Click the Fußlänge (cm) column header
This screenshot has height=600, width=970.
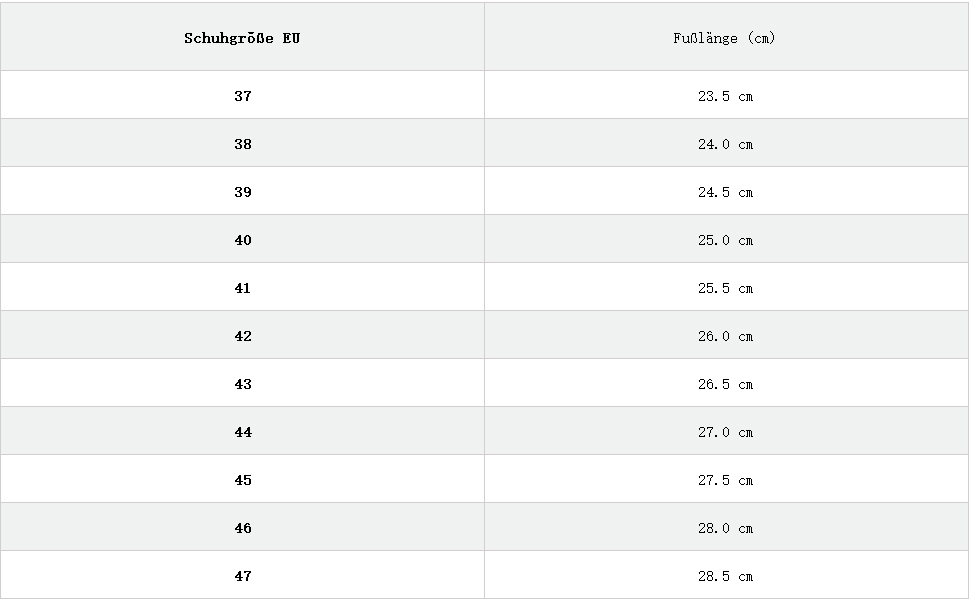click(725, 38)
